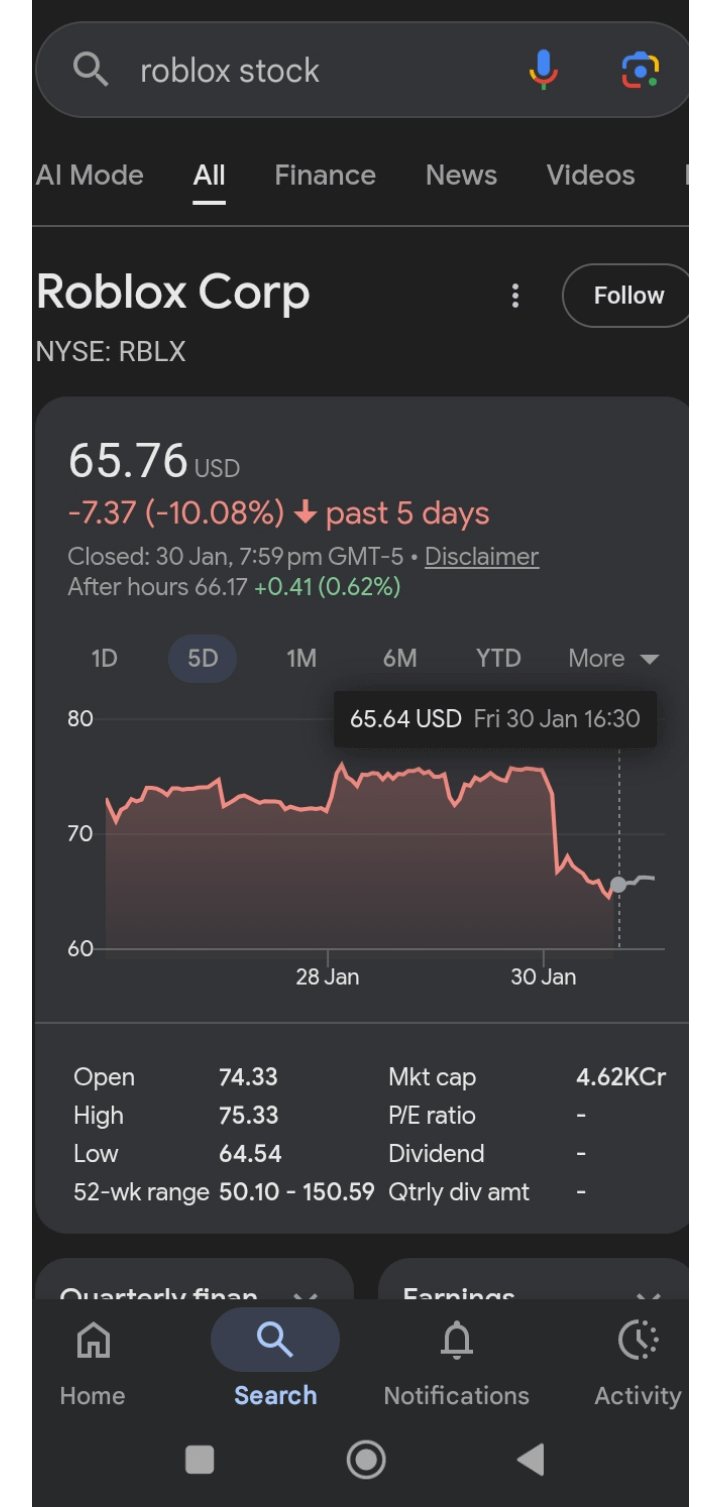720x1507 pixels.
Task: Open the News results tab
Action: (x=461, y=175)
